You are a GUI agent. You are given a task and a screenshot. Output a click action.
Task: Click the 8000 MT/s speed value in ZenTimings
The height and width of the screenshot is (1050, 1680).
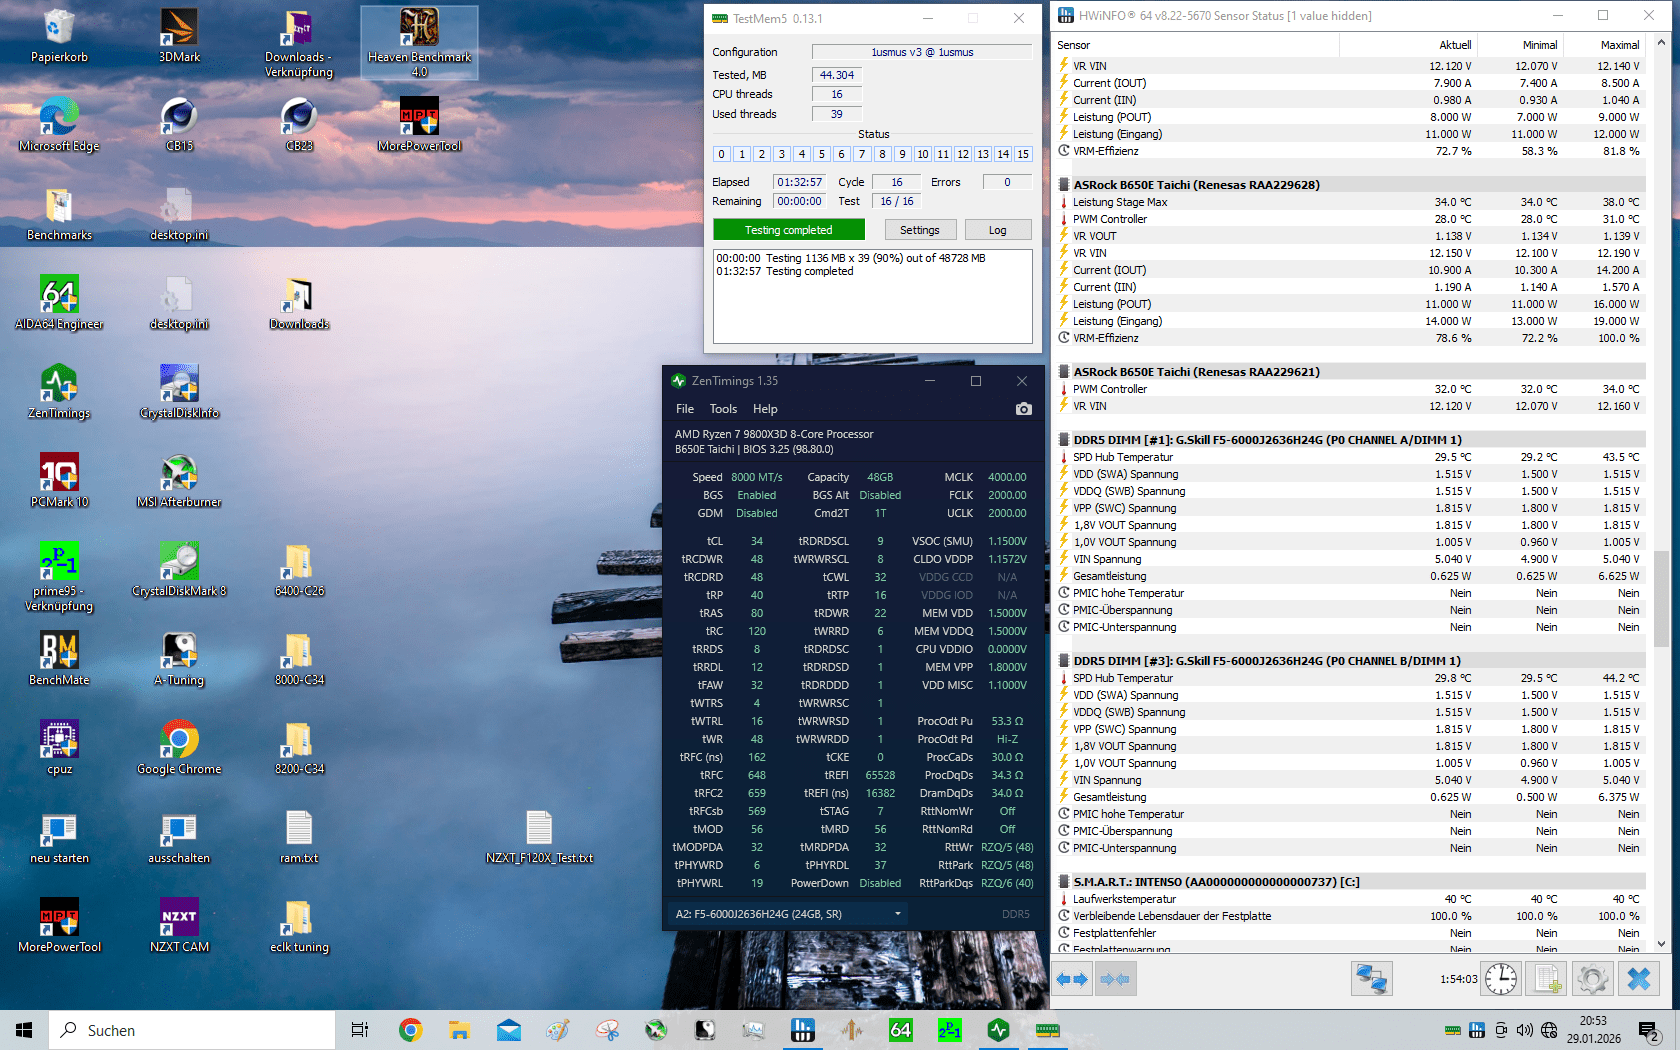tap(757, 477)
